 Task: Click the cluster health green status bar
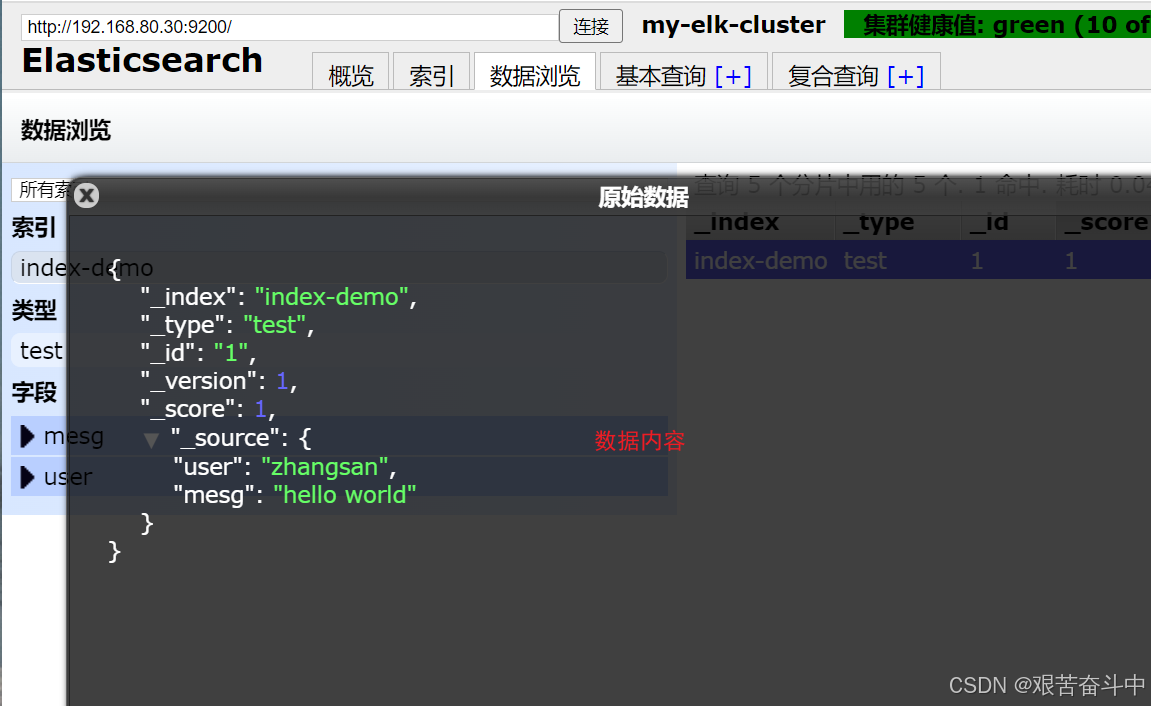point(998,24)
